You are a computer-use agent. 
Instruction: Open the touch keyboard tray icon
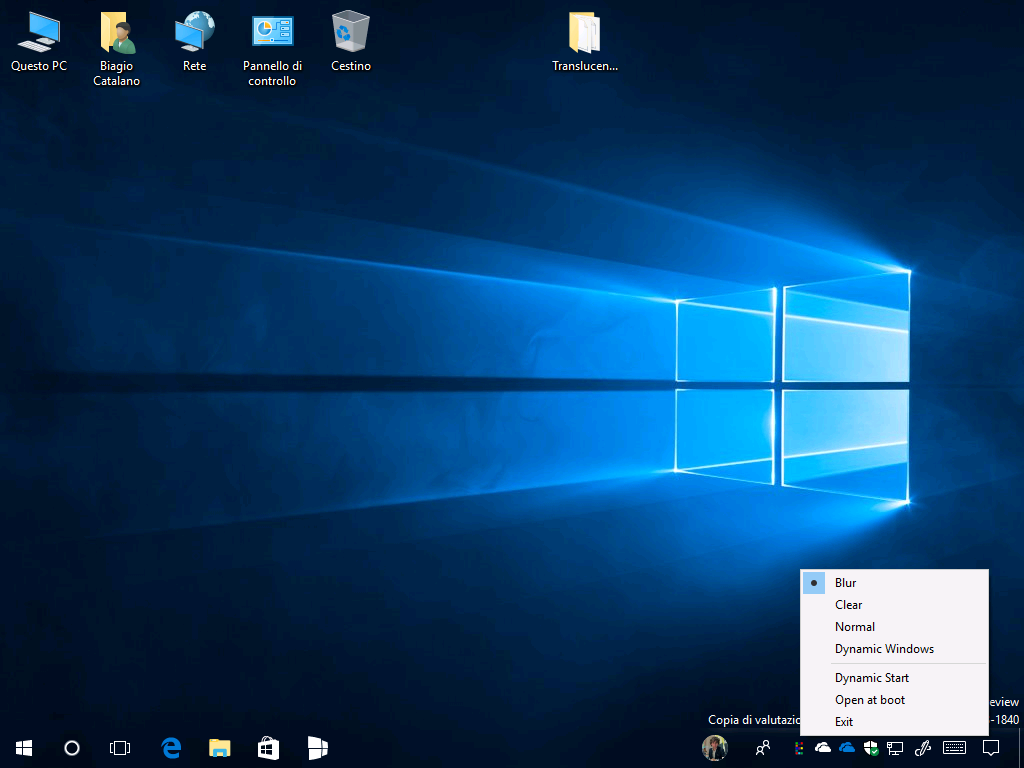tap(955, 748)
